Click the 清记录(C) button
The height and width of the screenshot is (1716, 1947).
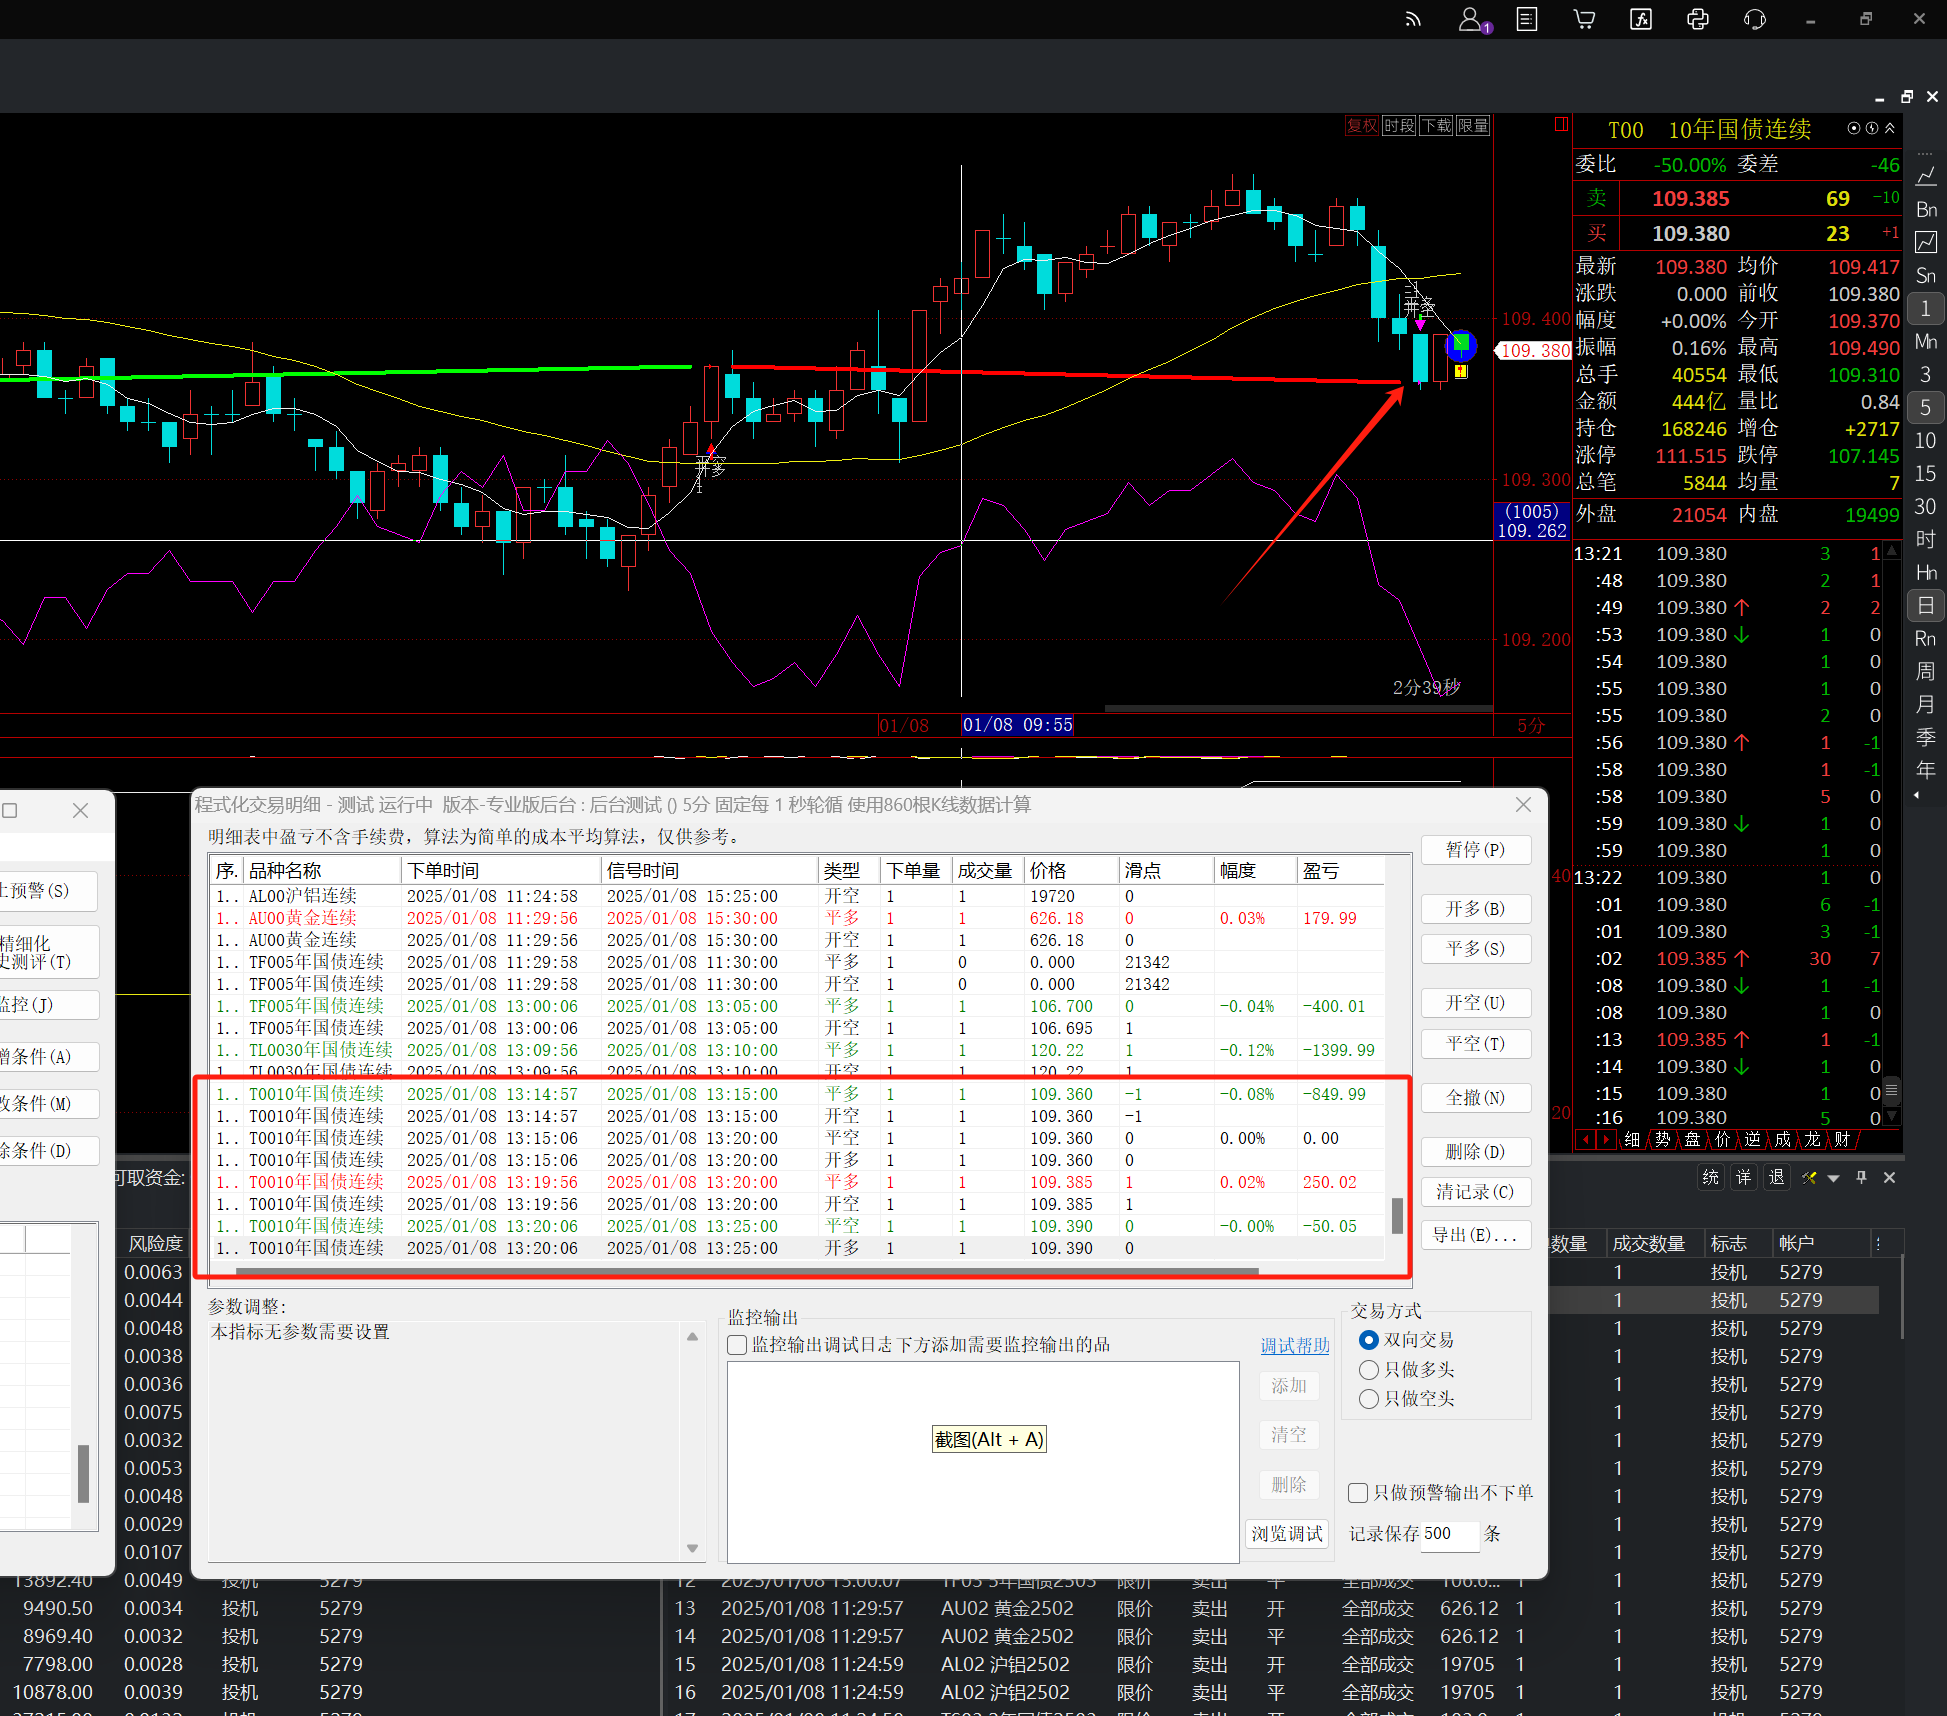[x=1476, y=1192]
